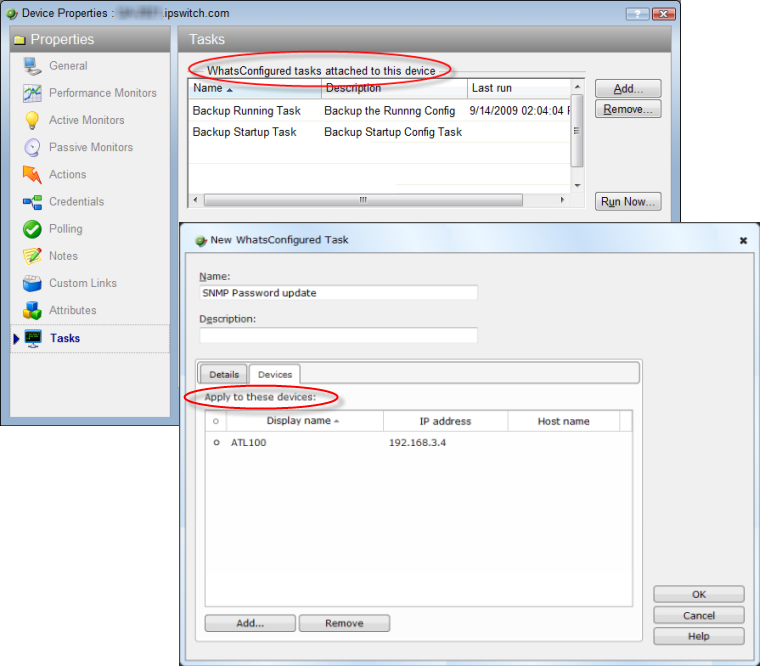Select the Backup Running Task row
This screenshot has height=672, width=766.
(x=379, y=111)
